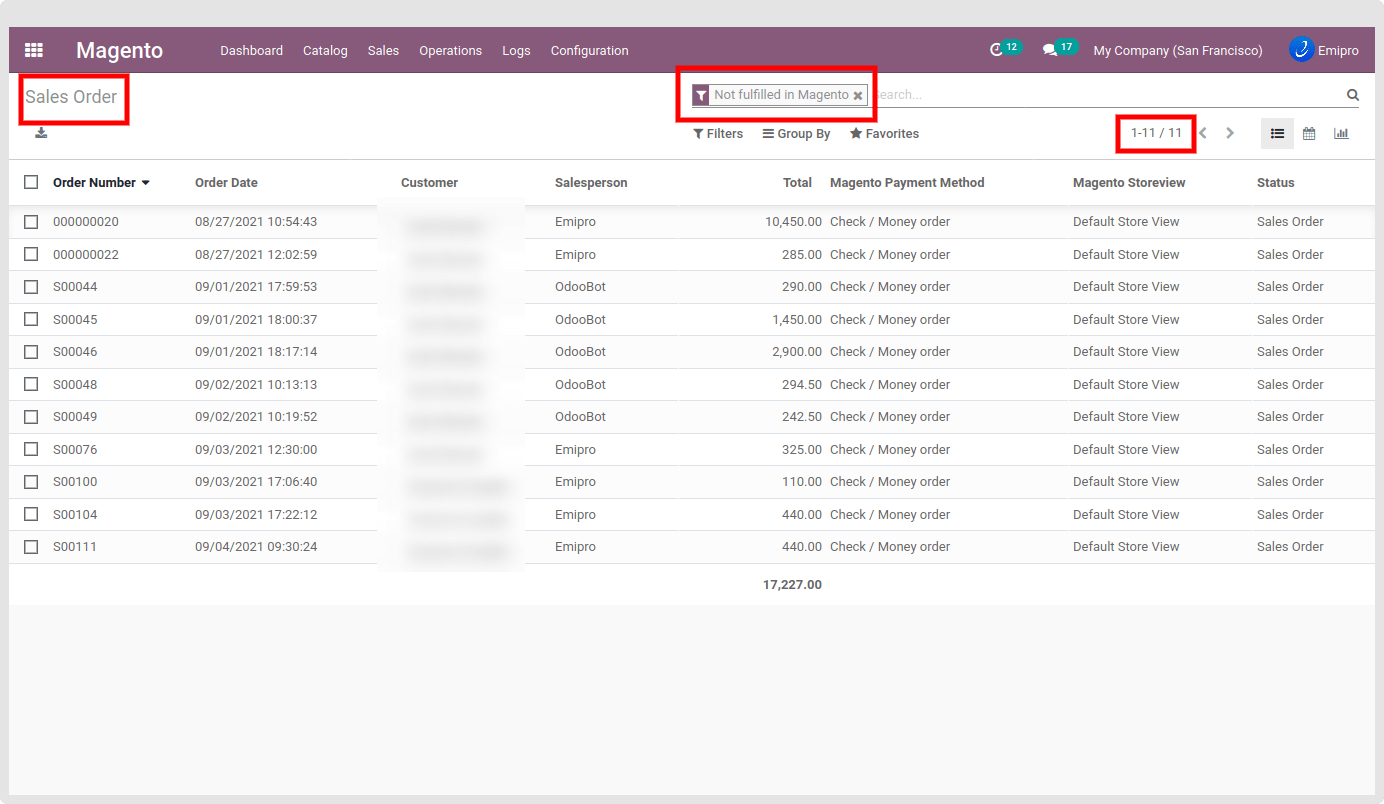Check the box for order 000000020
The height and width of the screenshot is (804, 1384).
(31, 222)
